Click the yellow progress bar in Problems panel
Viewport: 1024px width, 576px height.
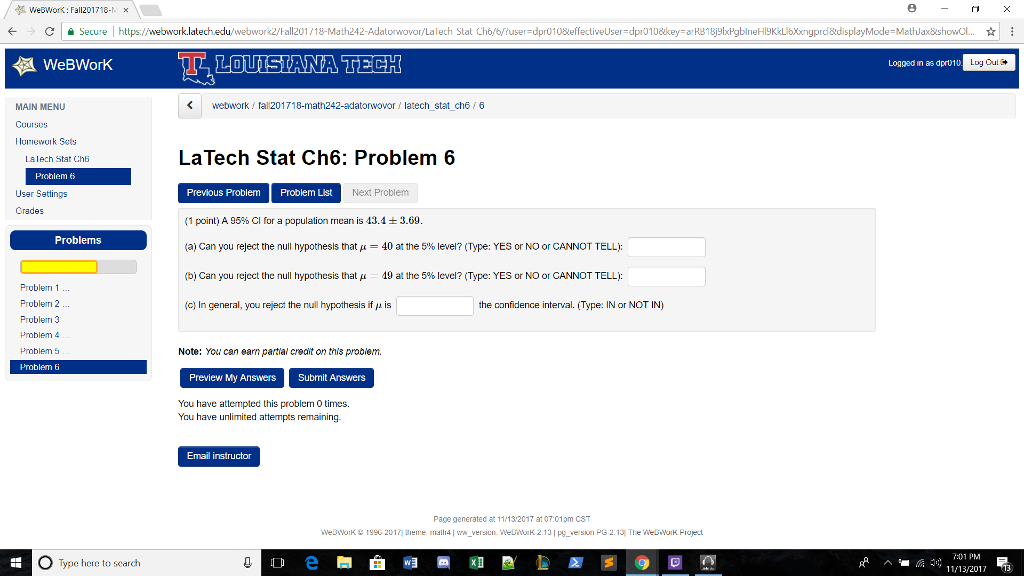point(58,266)
